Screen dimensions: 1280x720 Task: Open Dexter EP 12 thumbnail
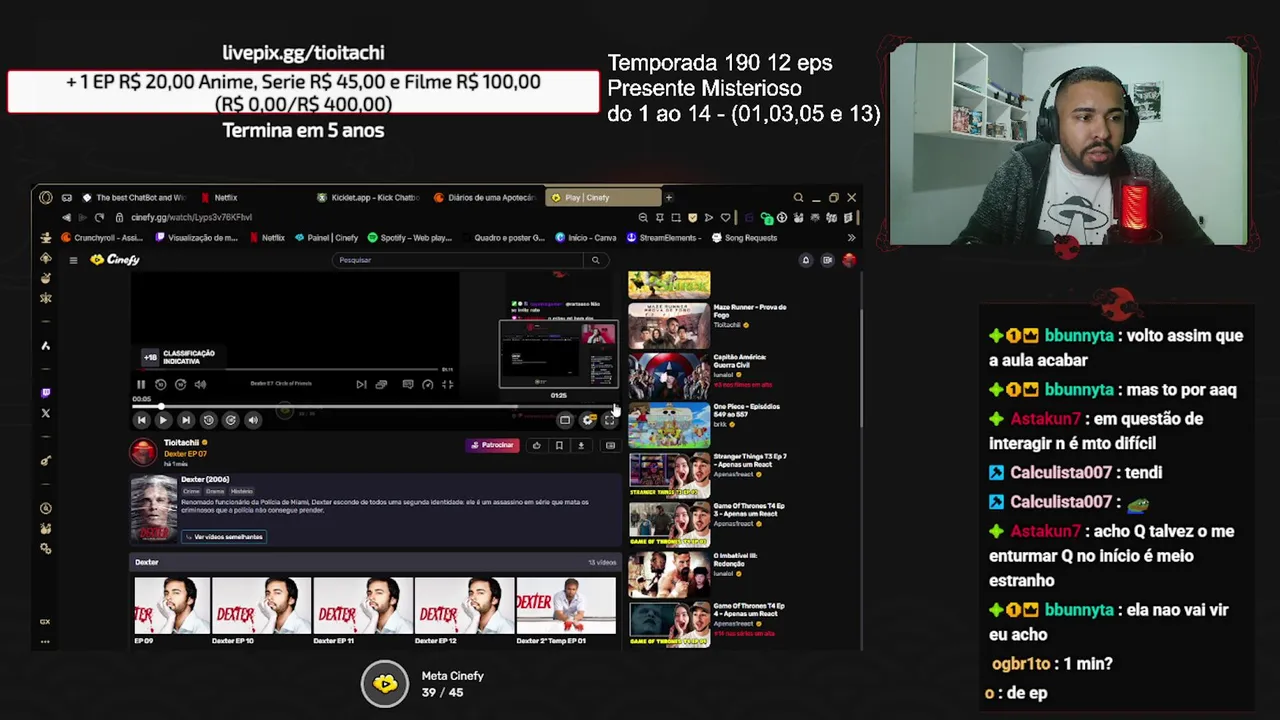[464, 606]
